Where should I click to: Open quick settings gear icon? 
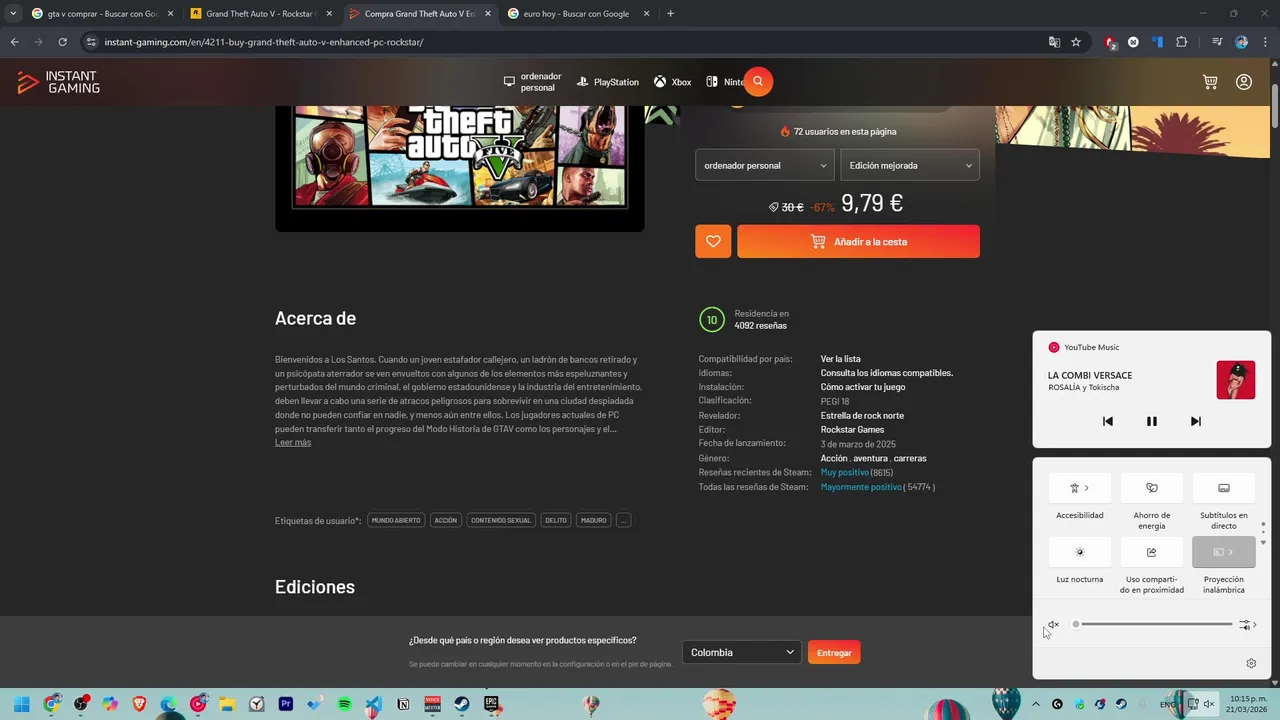tap(1251, 663)
